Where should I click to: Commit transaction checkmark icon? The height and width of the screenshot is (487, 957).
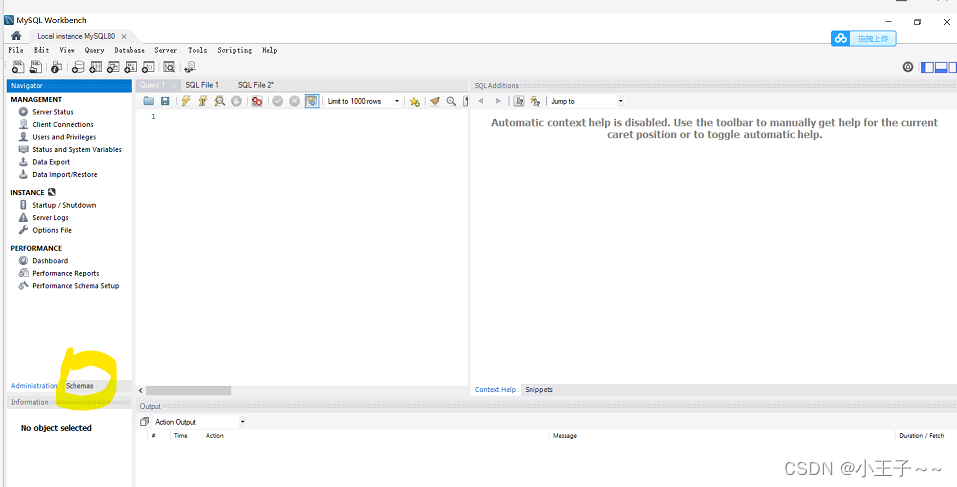point(278,101)
